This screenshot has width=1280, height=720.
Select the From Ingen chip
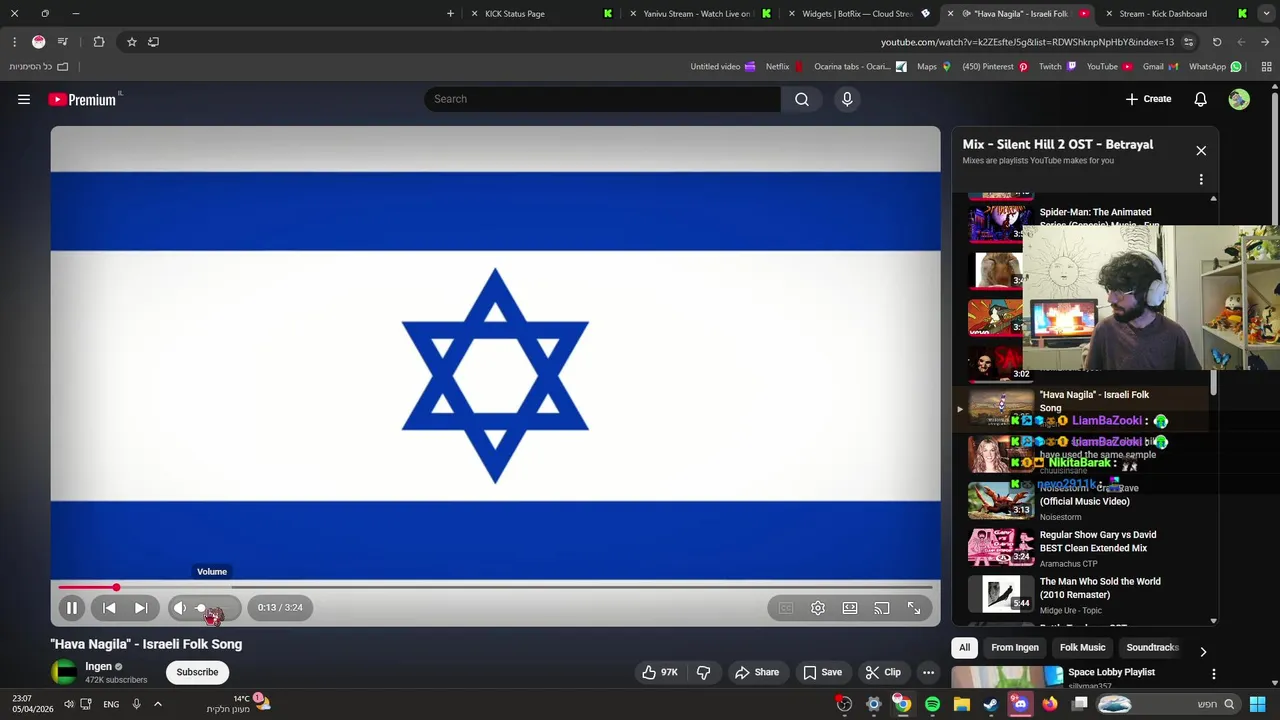tap(1015, 648)
